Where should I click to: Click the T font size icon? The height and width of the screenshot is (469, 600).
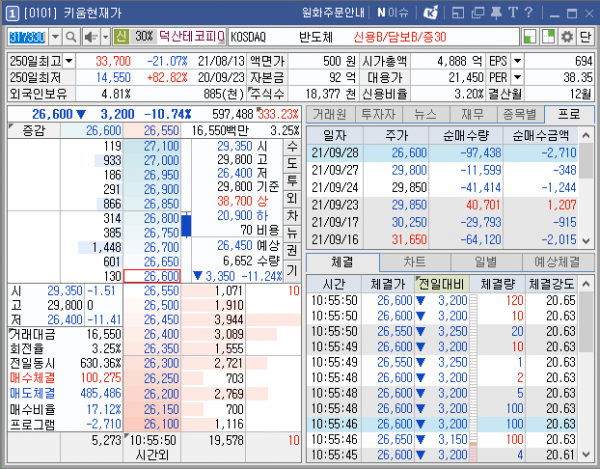click(513, 13)
